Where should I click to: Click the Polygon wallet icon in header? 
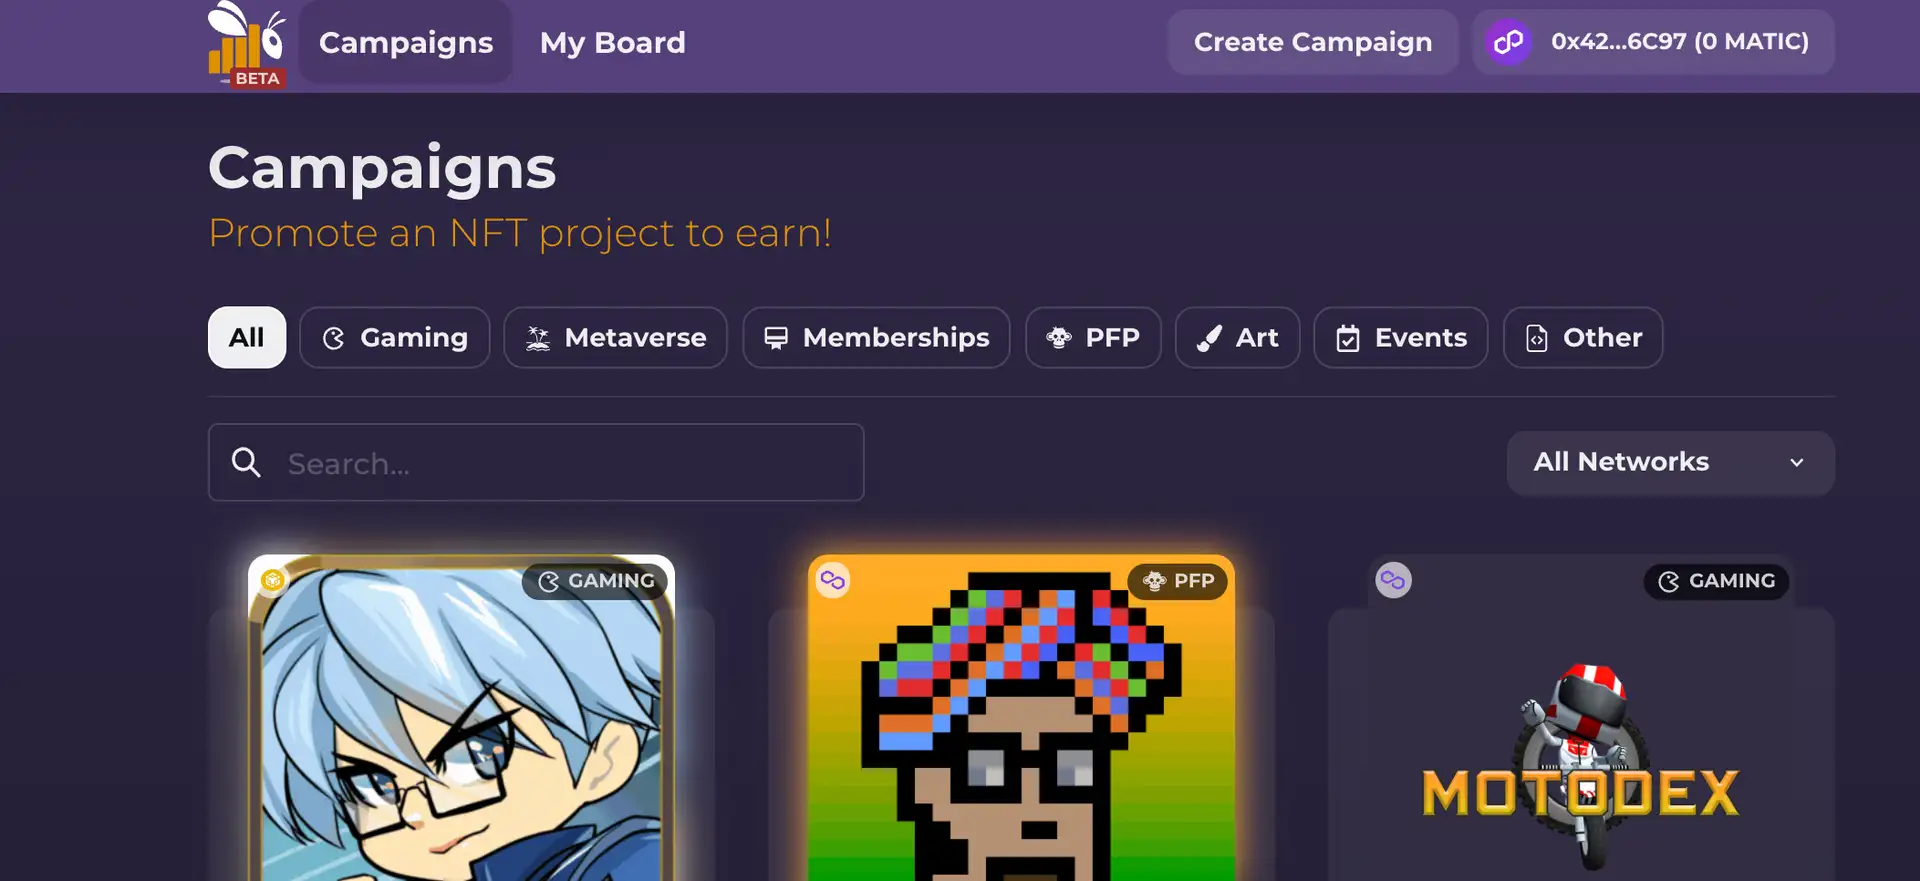(1508, 42)
